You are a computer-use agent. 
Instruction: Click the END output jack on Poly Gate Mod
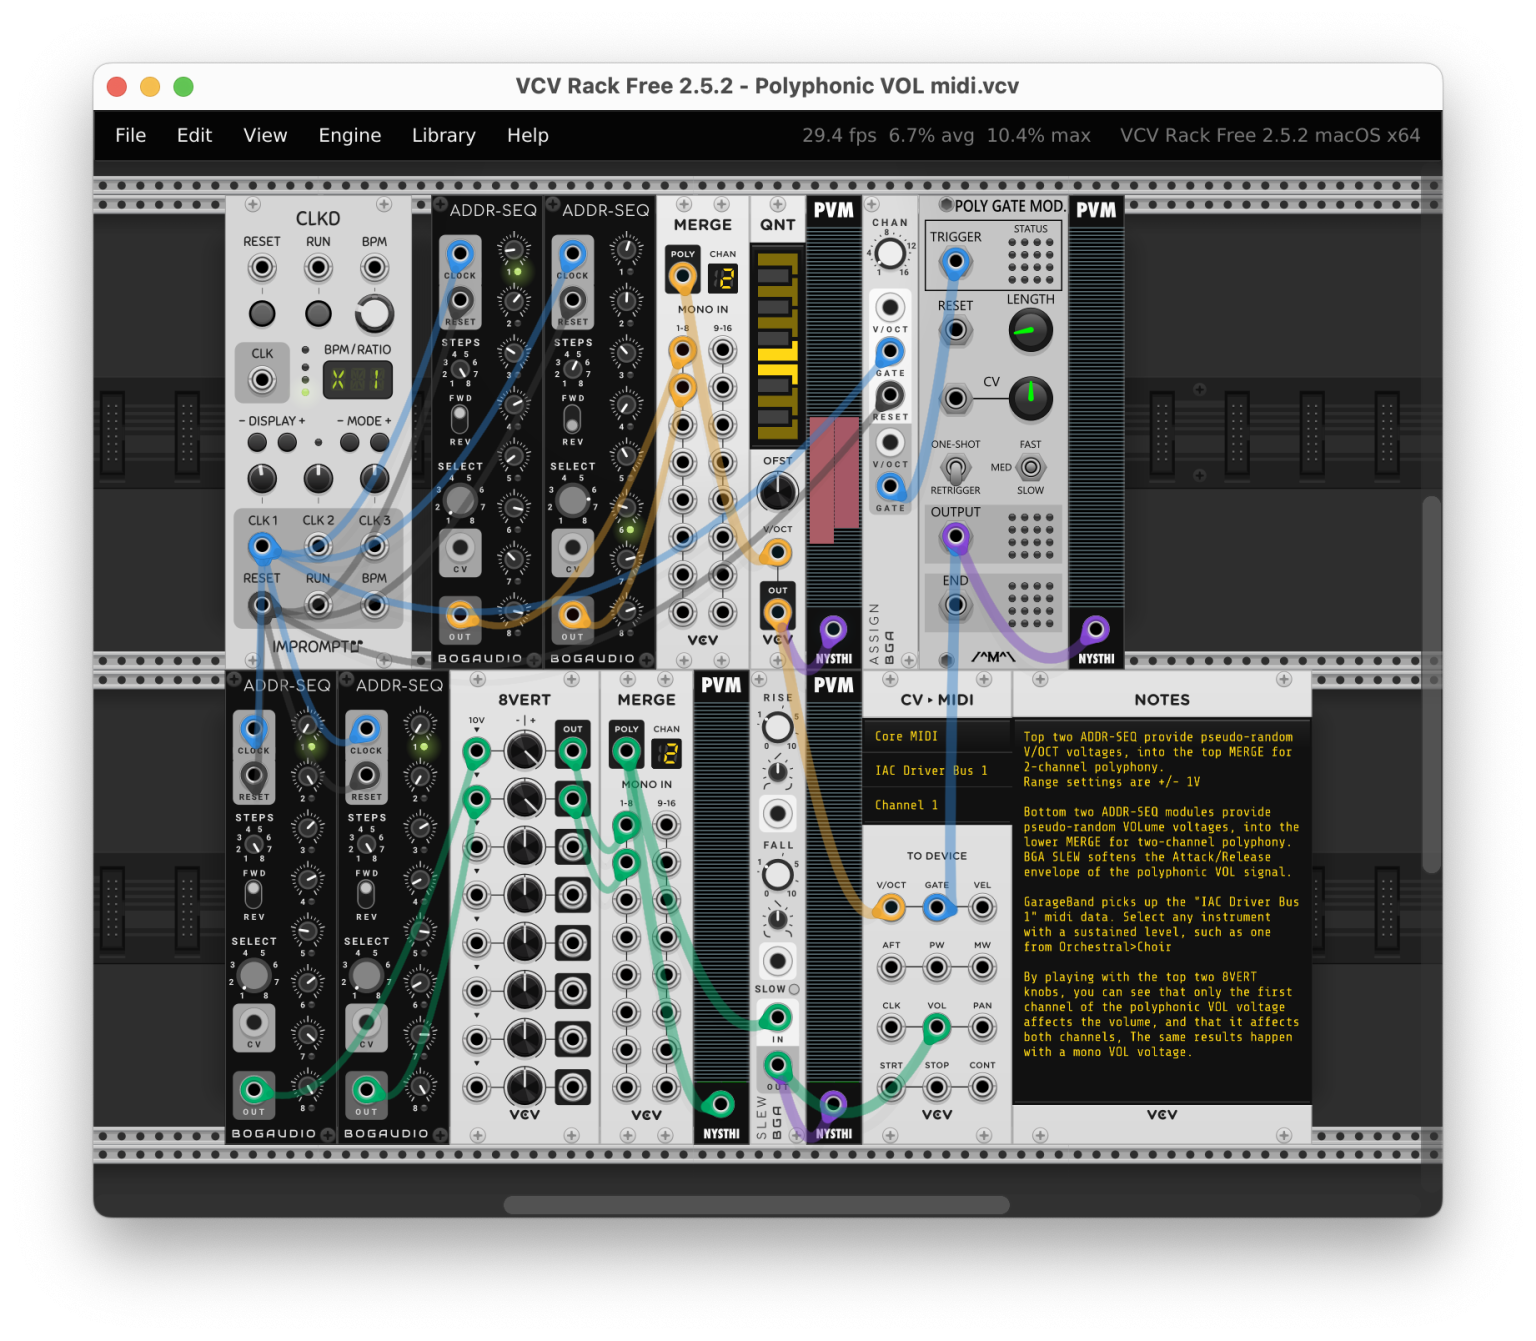956,605
